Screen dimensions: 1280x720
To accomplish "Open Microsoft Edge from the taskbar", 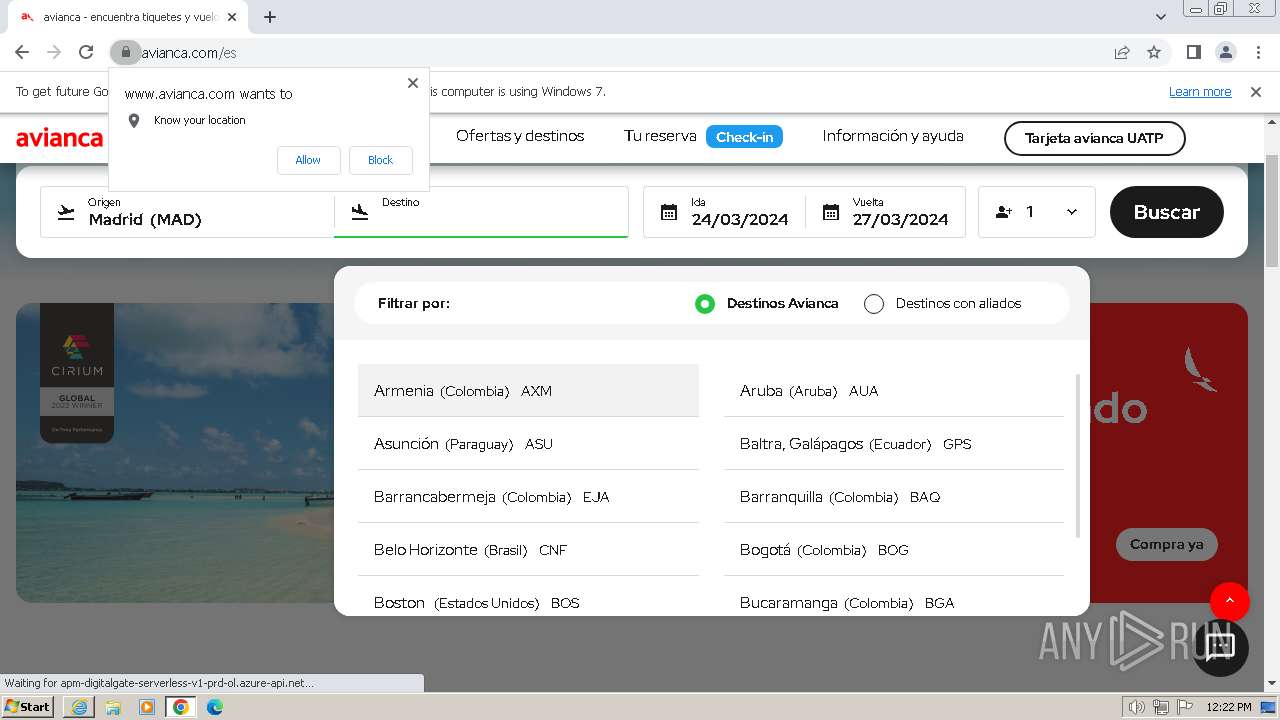I will [x=215, y=707].
